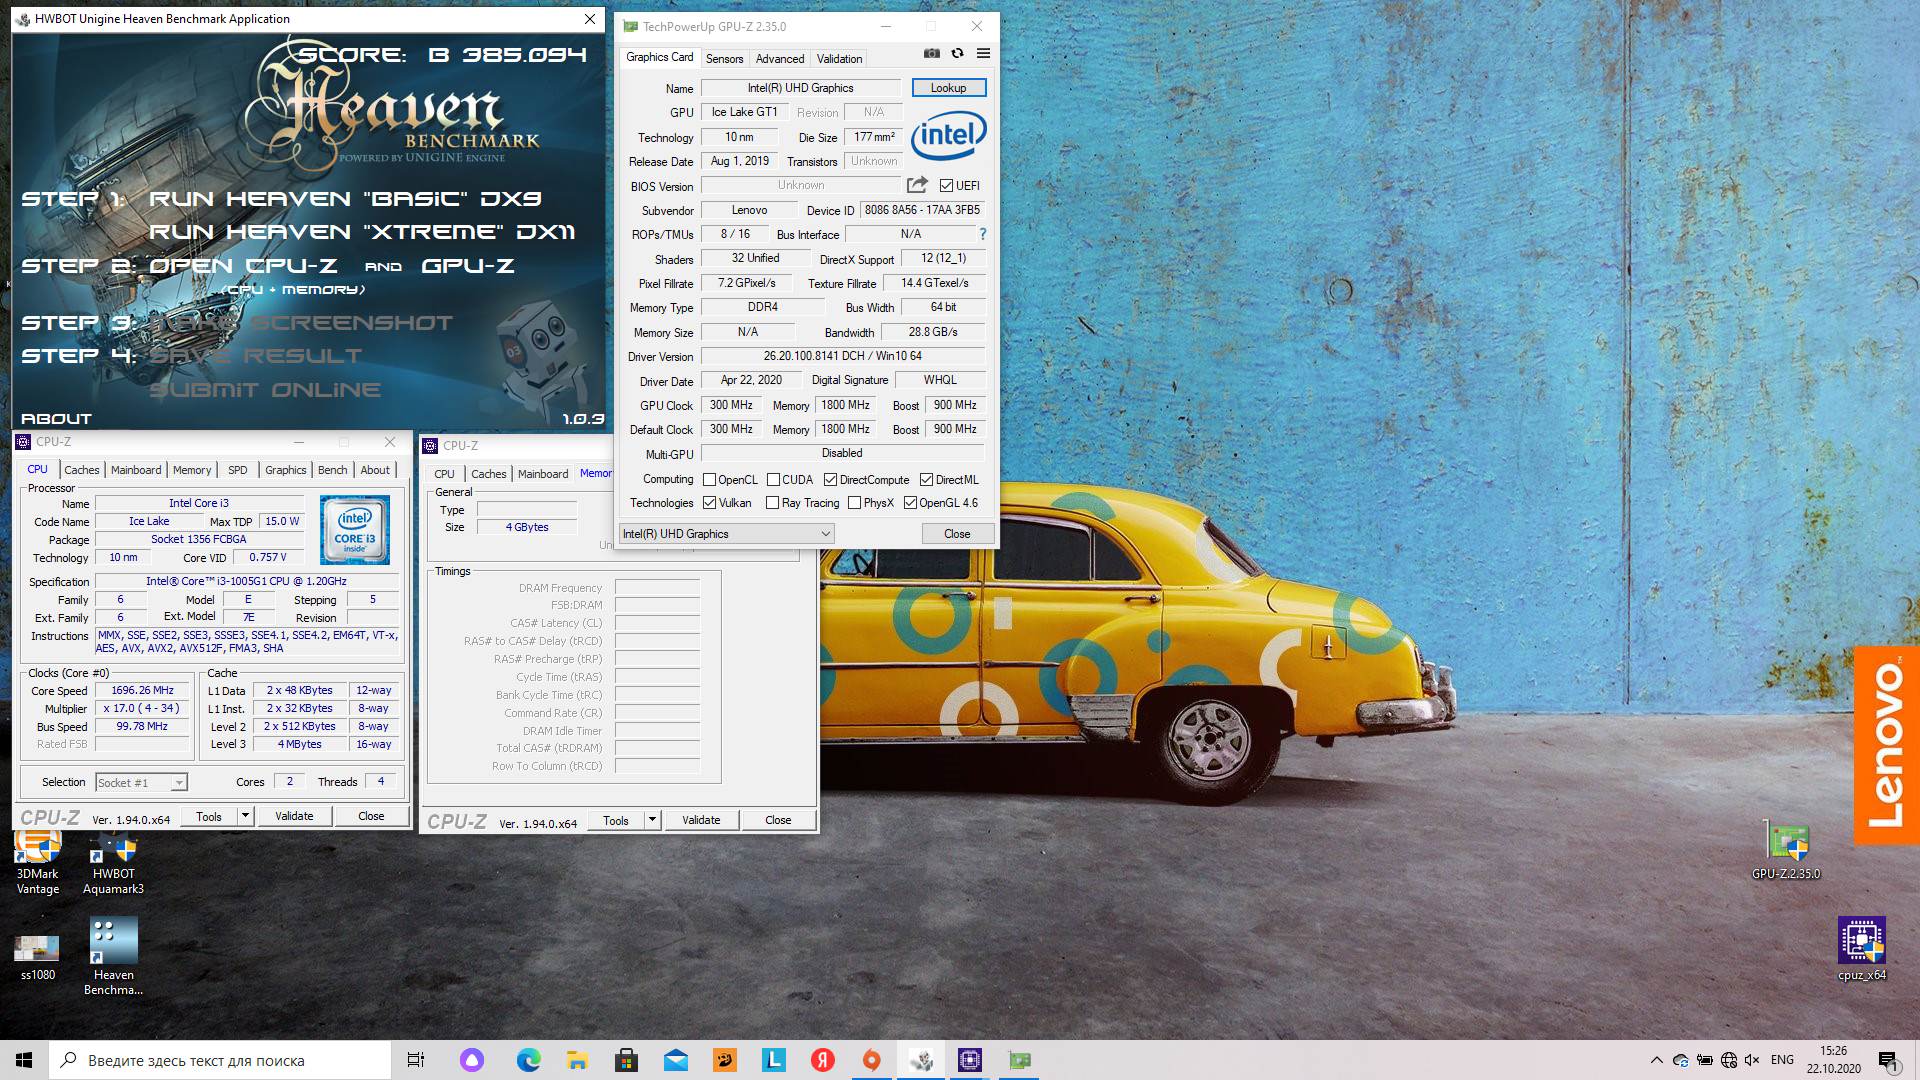Open Bench tab in first CPU-Z
Viewport: 1920px width, 1080px height.
pos(333,470)
